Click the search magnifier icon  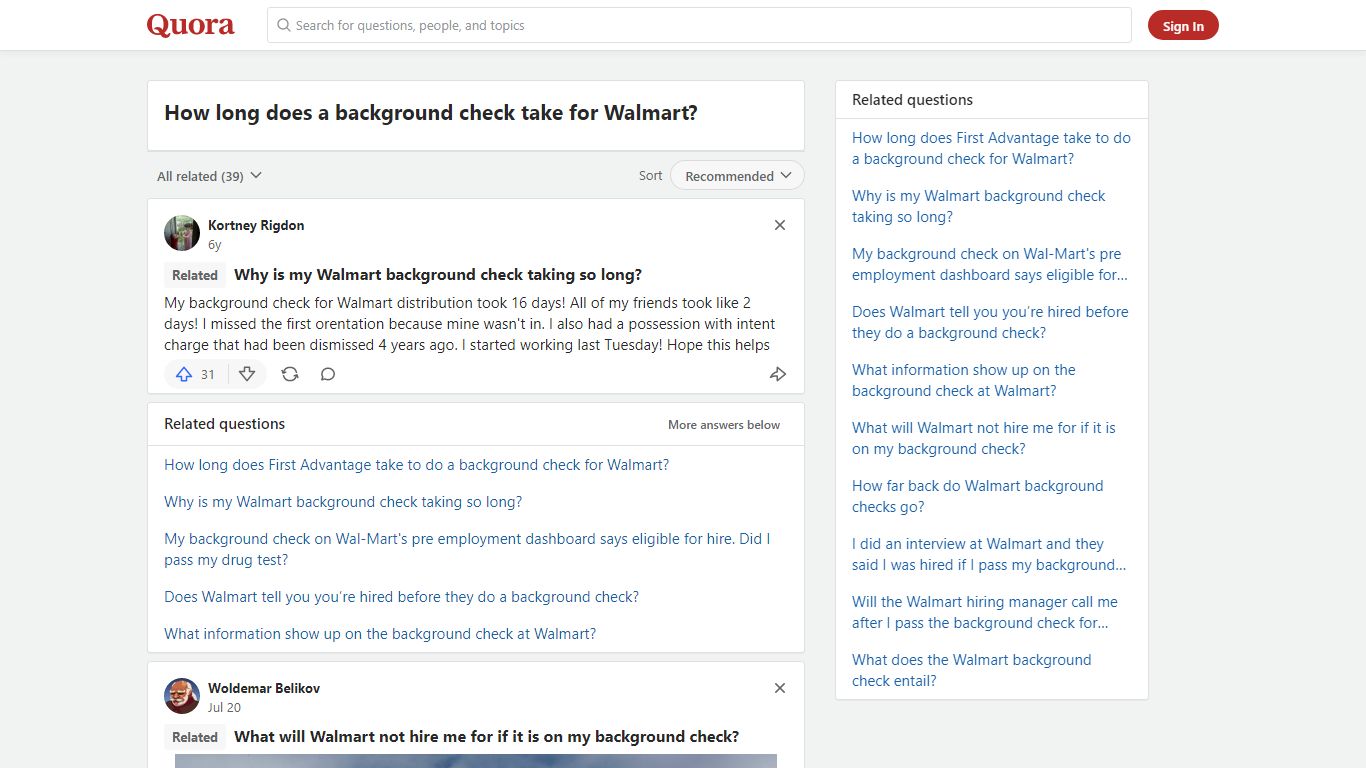(284, 25)
